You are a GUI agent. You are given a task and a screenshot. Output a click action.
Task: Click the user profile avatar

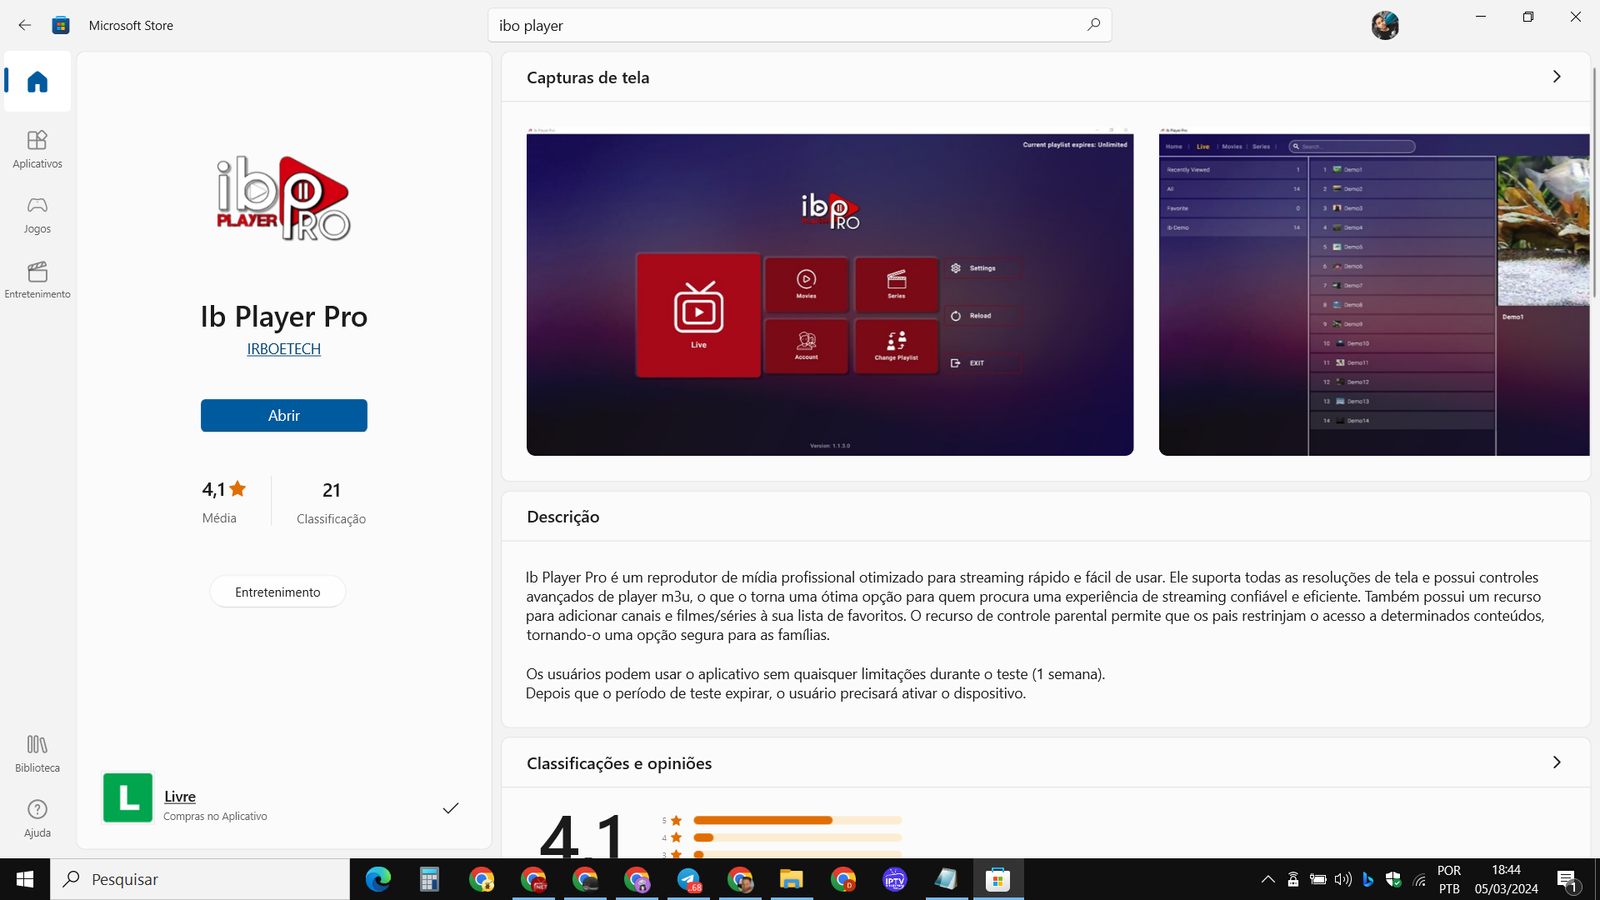(1385, 25)
